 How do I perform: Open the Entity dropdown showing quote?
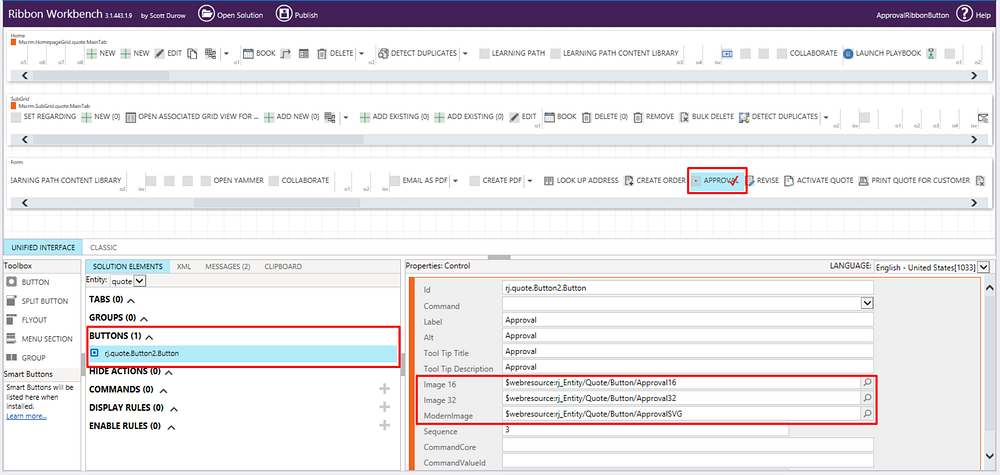coord(139,282)
